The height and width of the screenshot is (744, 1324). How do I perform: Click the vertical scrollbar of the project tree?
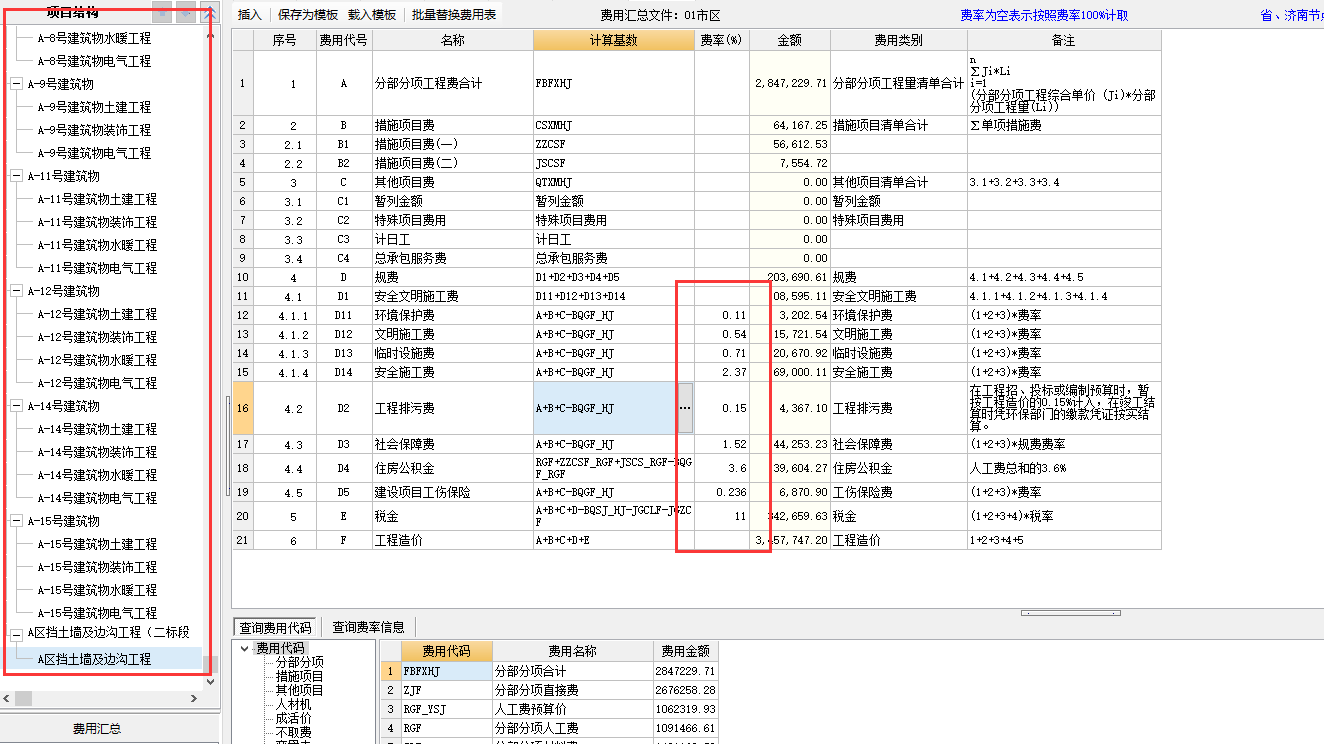tap(210, 358)
